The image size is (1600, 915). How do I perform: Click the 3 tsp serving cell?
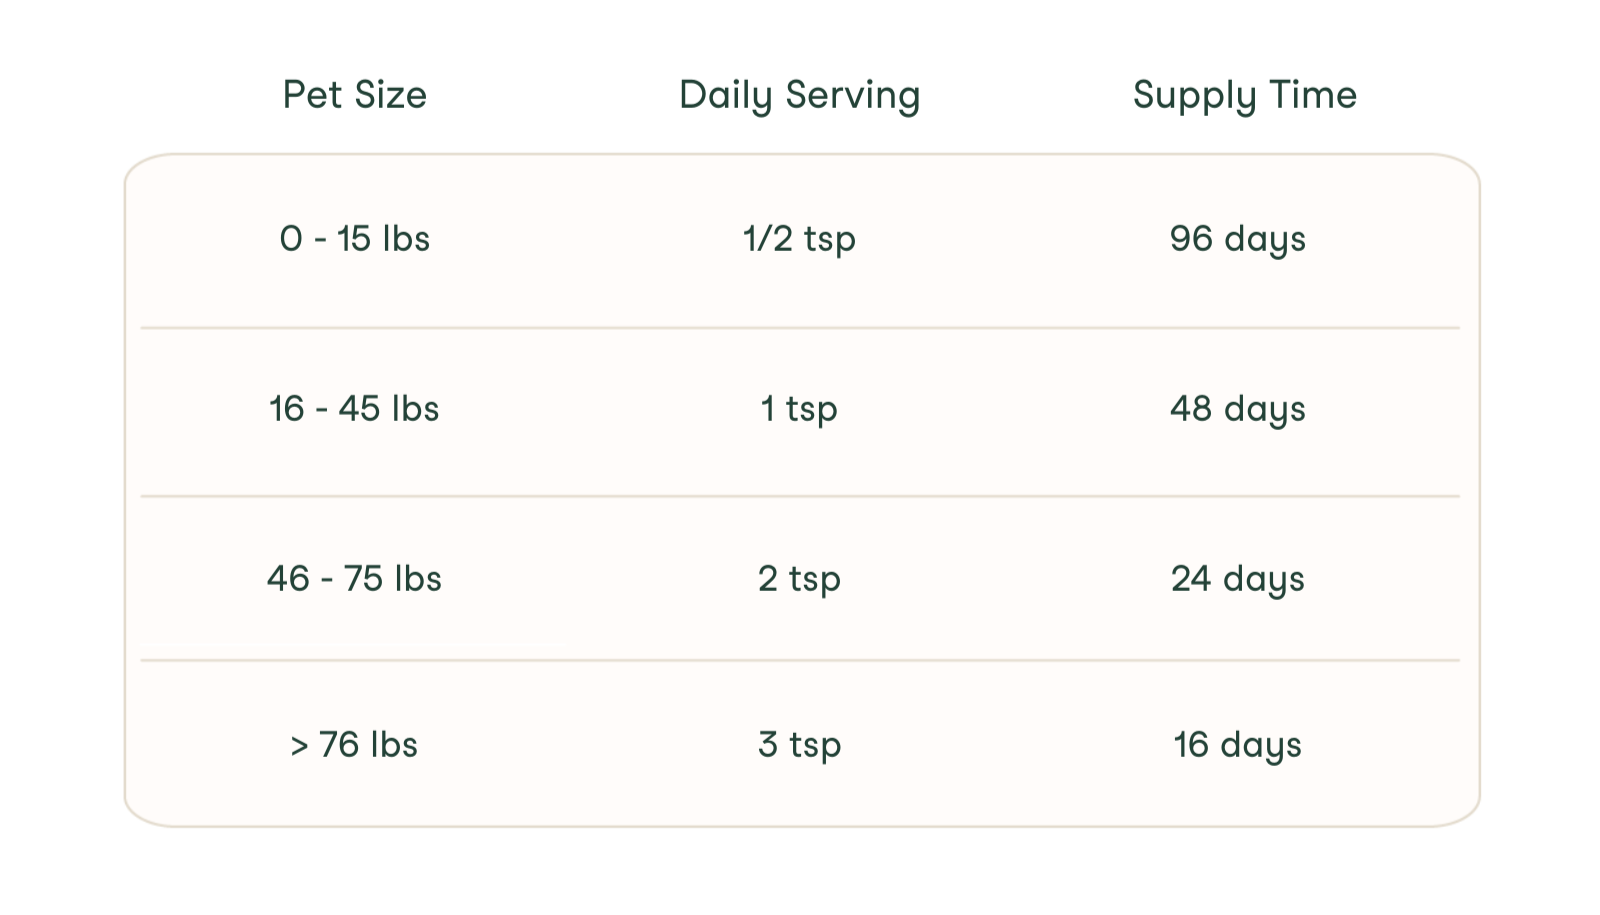[x=799, y=745]
